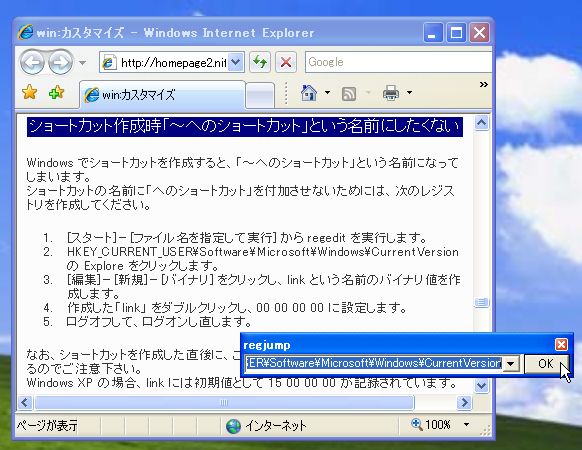The image size is (582, 450).
Task: Stop loading with the red X icon
Action: [x=285, y=62]
